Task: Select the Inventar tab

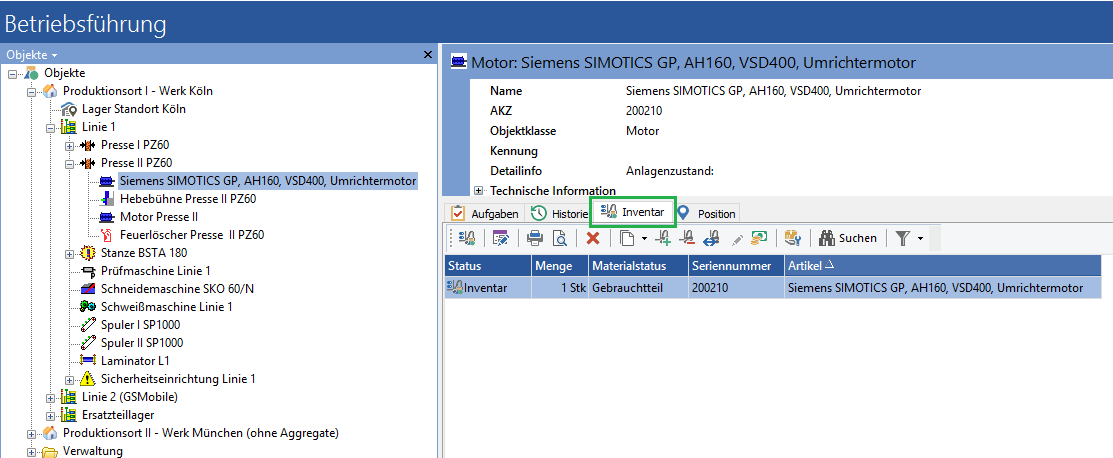Action: pos(632,212)
